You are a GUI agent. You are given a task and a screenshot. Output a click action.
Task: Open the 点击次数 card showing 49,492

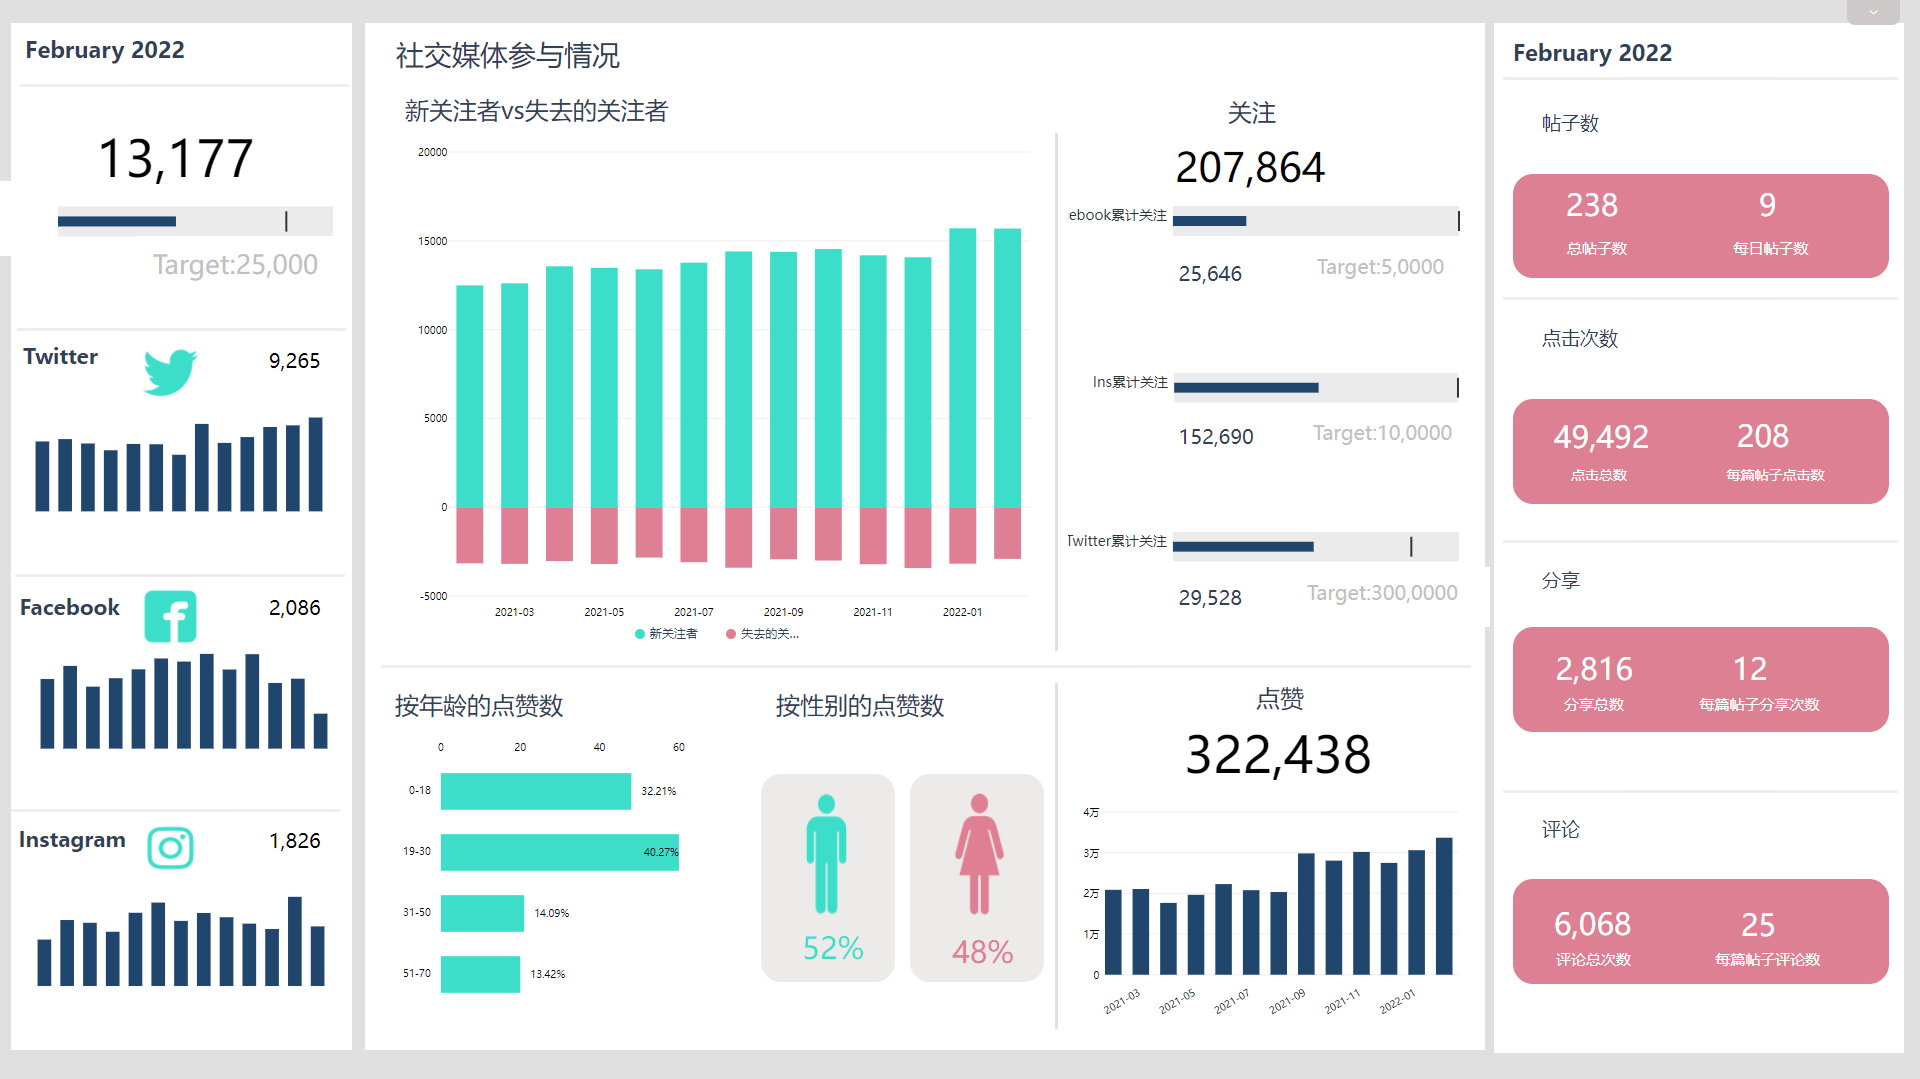[x=1700, y=451]
